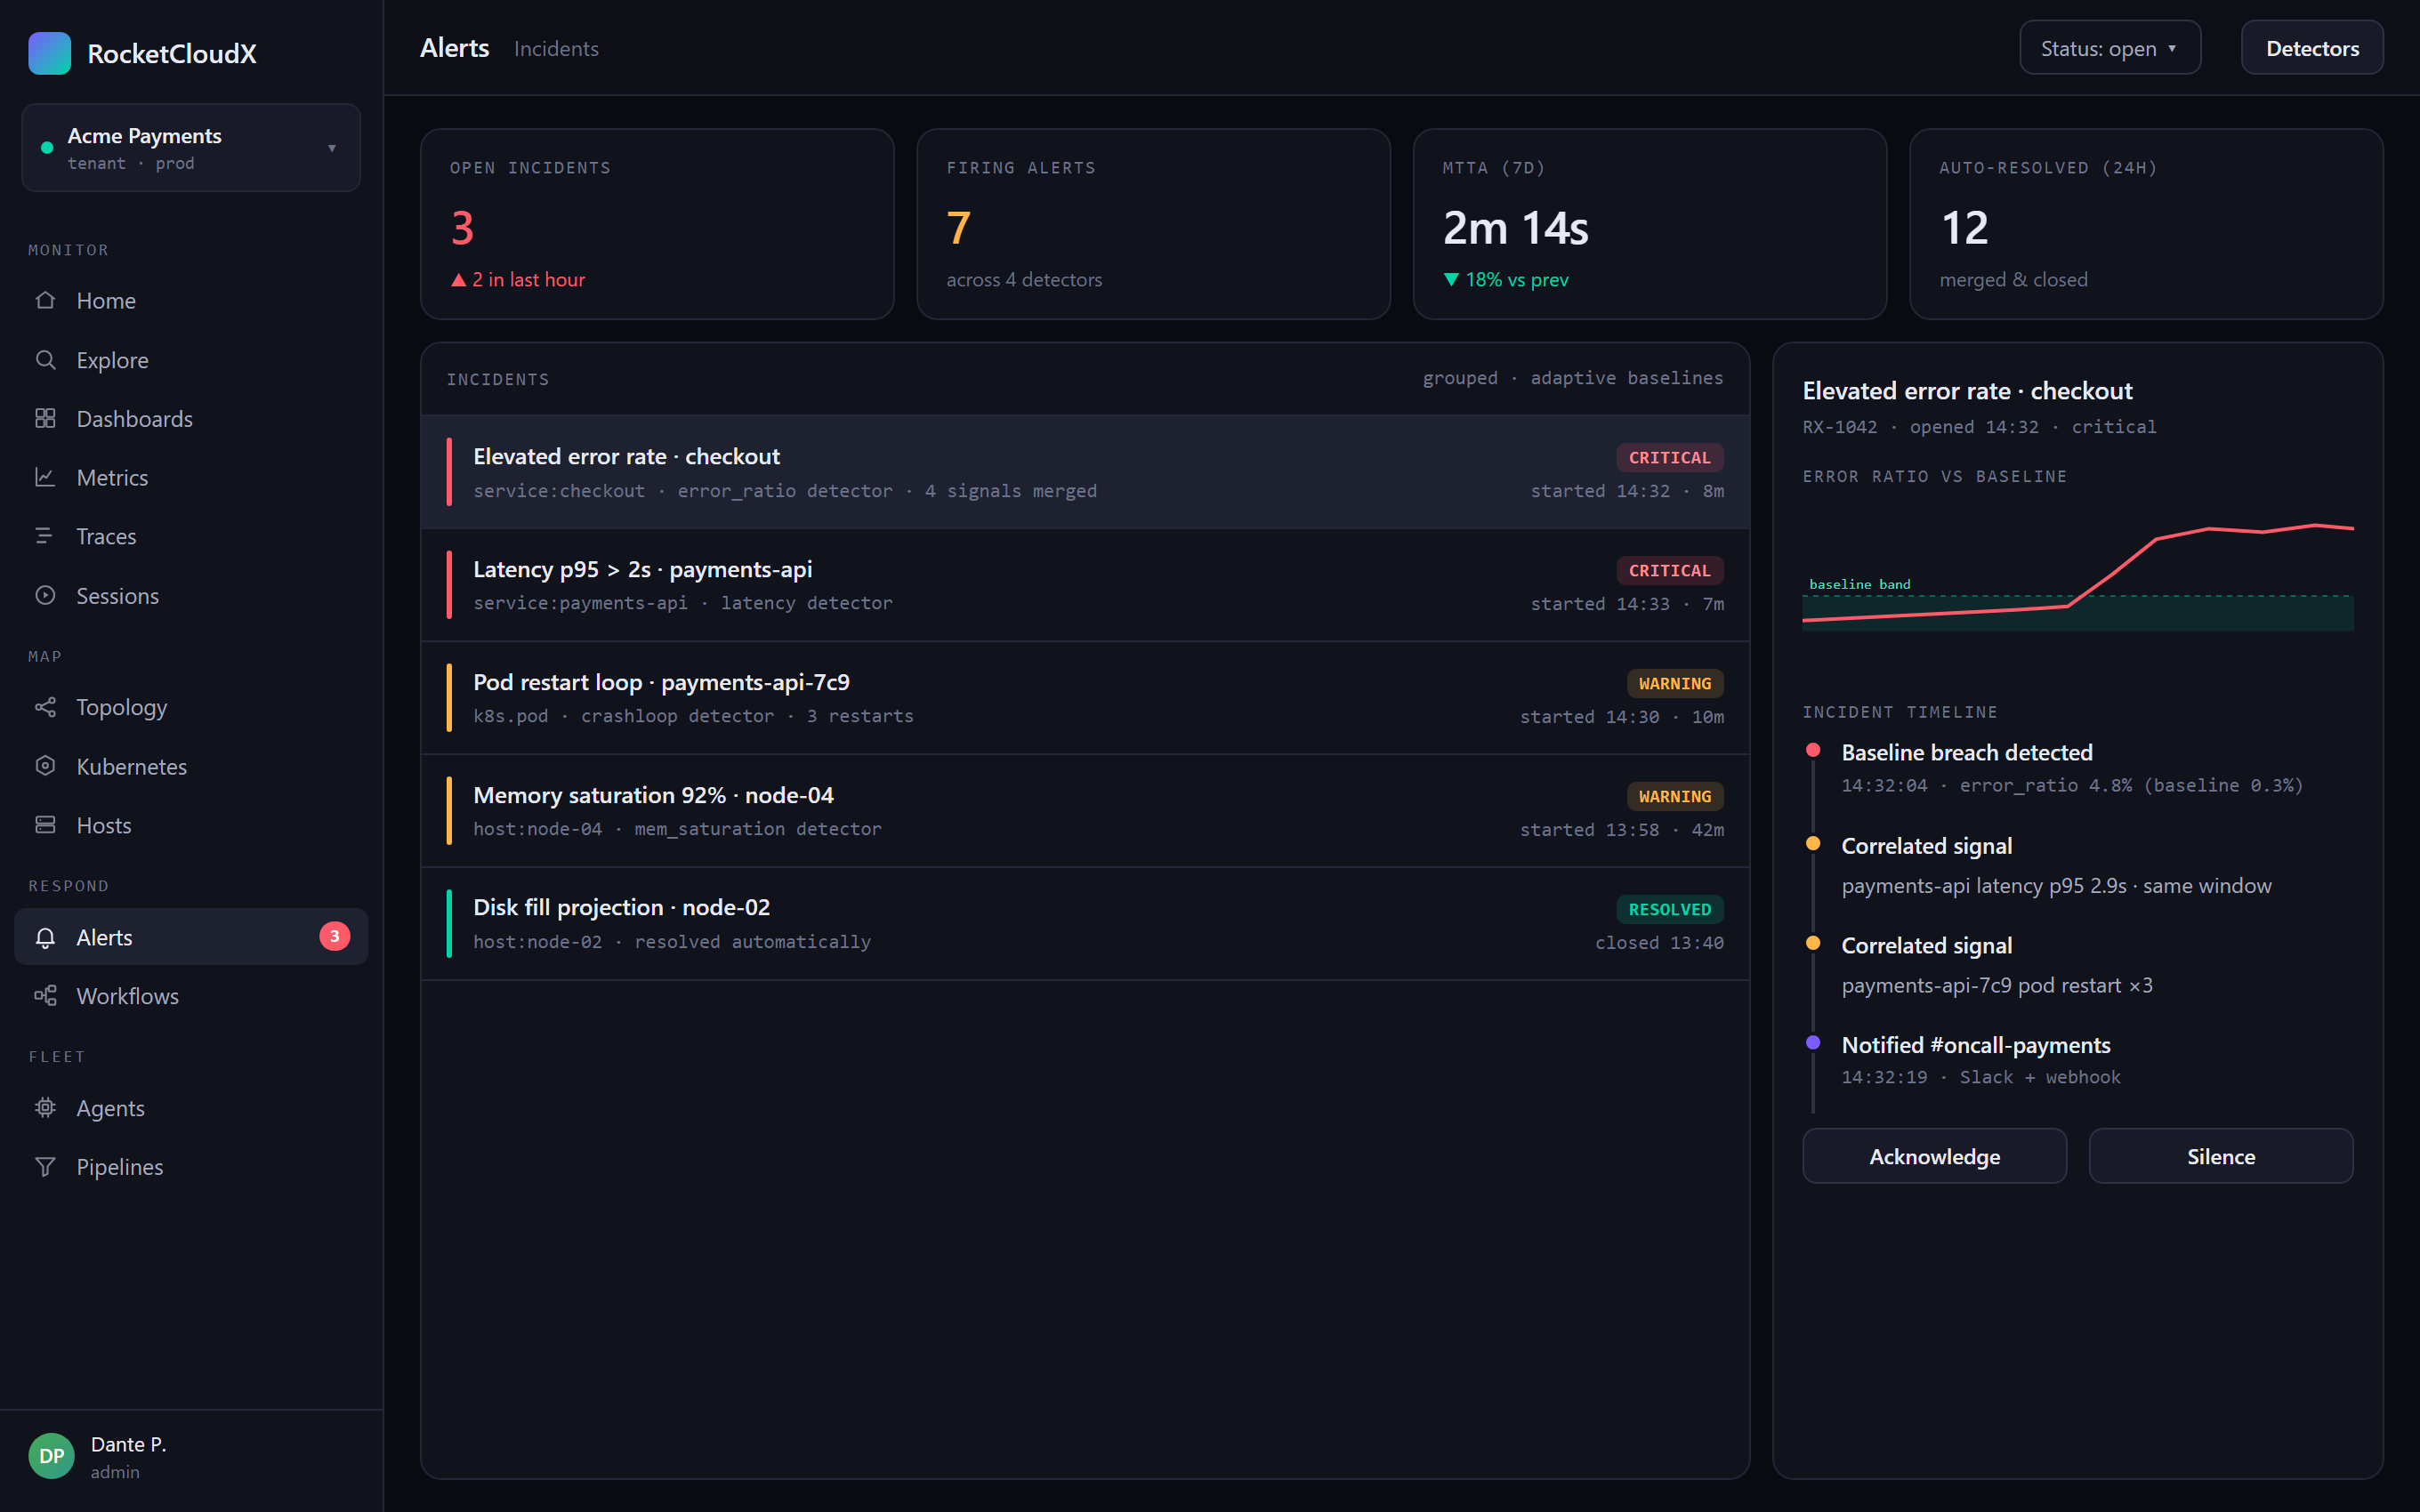The image size is (2420, 1512).
Task: Open the Kubernetes sidebar link
Action: point(191,766)
